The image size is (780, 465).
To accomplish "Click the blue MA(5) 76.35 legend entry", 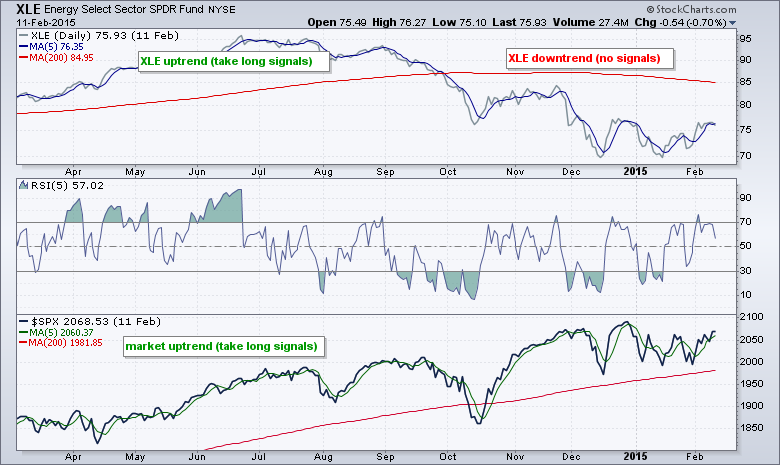I will 51,47.
